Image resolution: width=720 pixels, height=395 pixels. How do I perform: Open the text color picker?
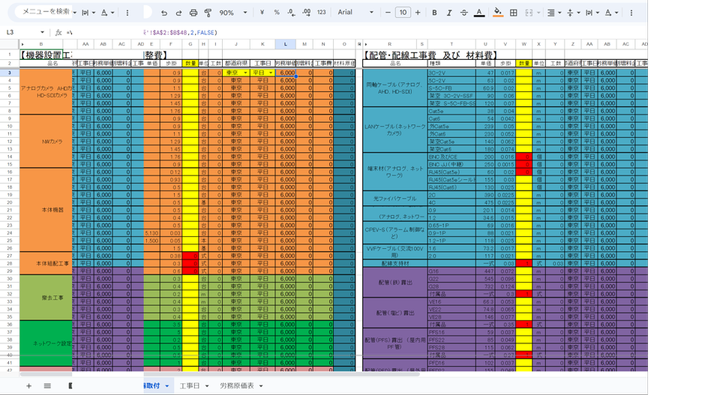[x=479, y=13]
